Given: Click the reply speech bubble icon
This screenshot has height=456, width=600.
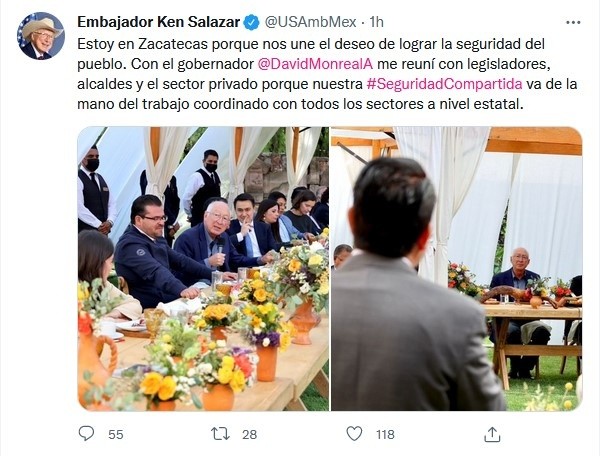Looking at the screenshot, I should click(x=86, y=434).
